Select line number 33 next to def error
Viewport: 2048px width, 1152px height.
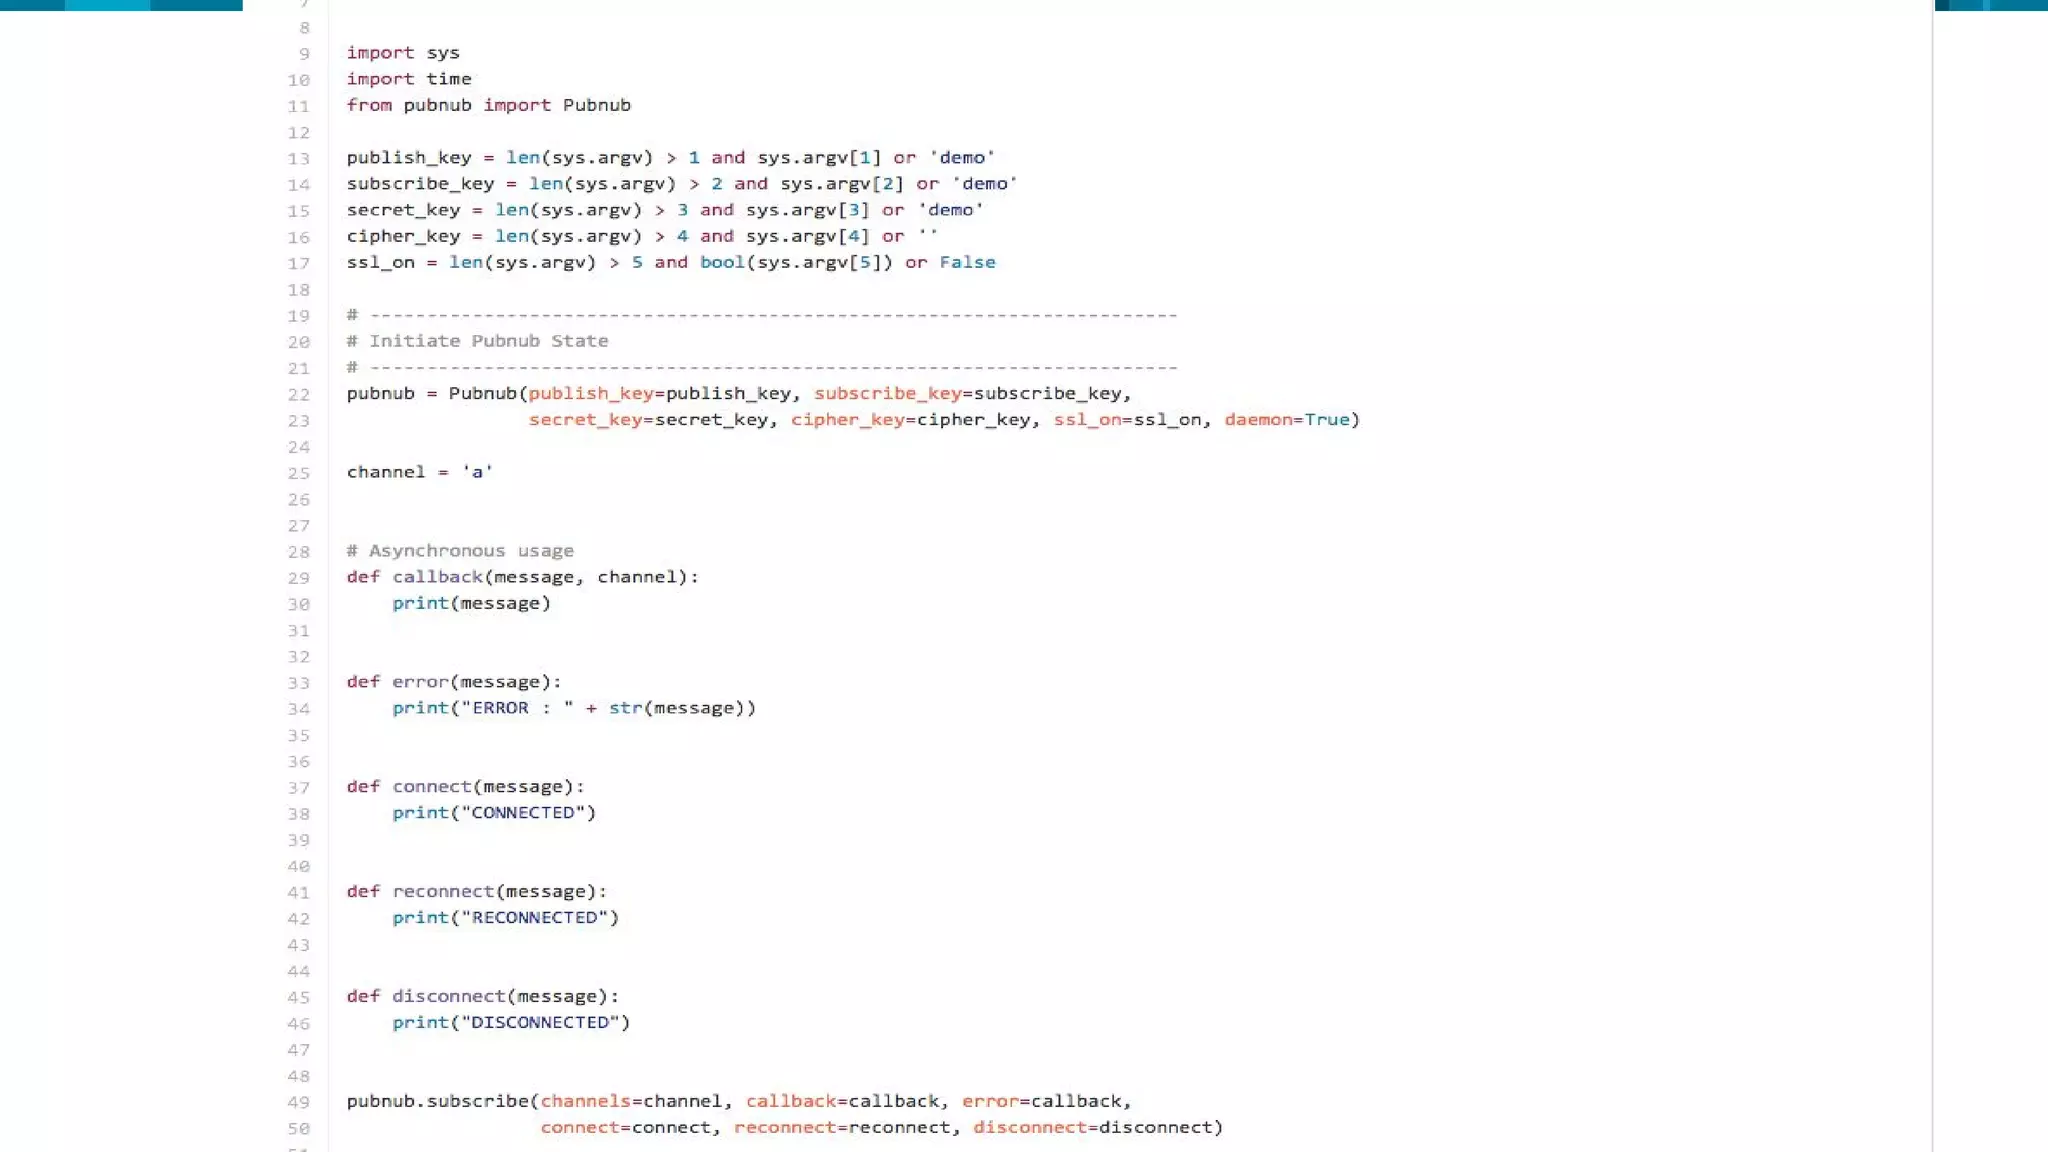click(x=298, y=683)
